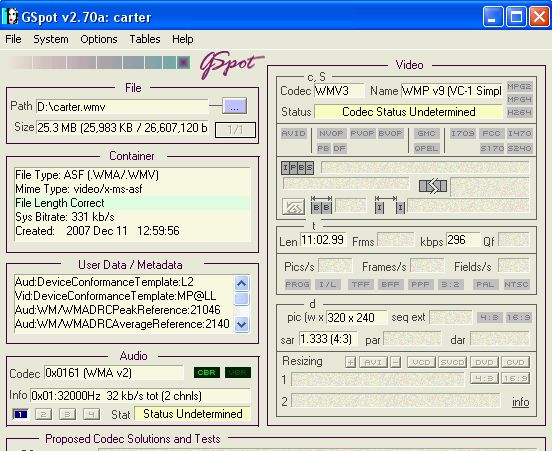
Task: Click the MPG2 indicator
Action: point(519,87)
